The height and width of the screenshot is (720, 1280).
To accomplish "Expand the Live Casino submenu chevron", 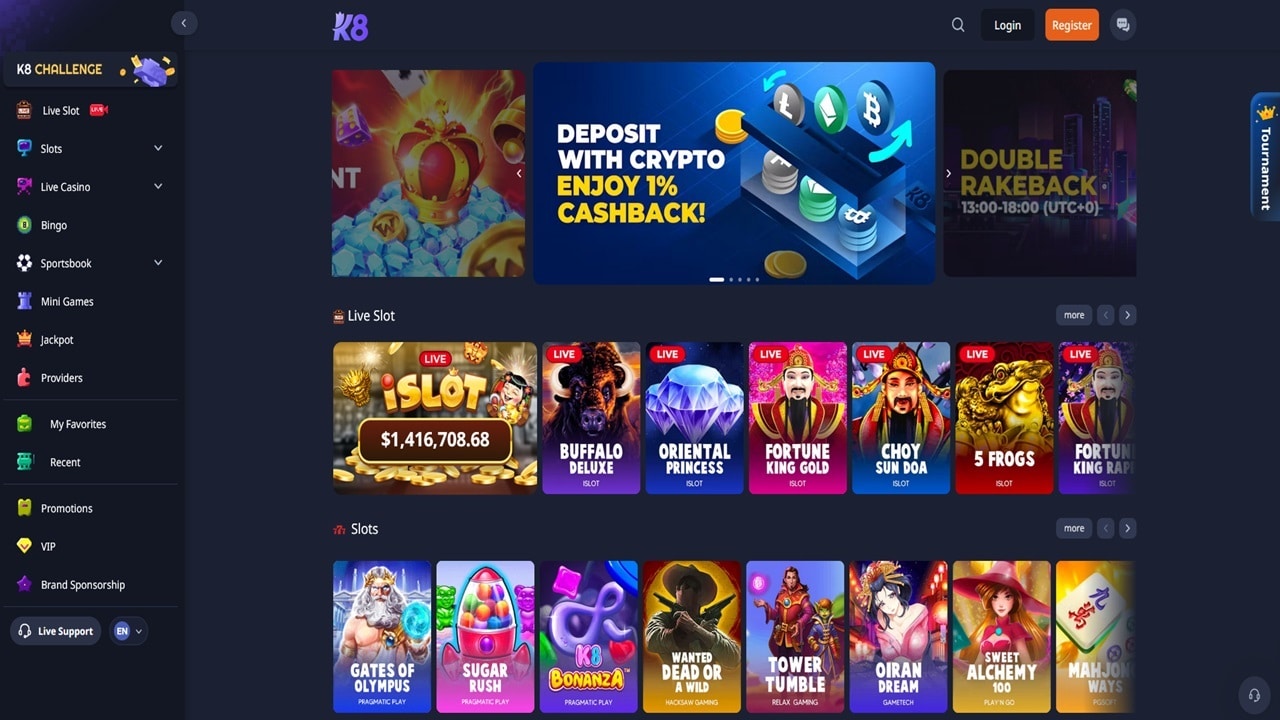I will coord(158,186).
